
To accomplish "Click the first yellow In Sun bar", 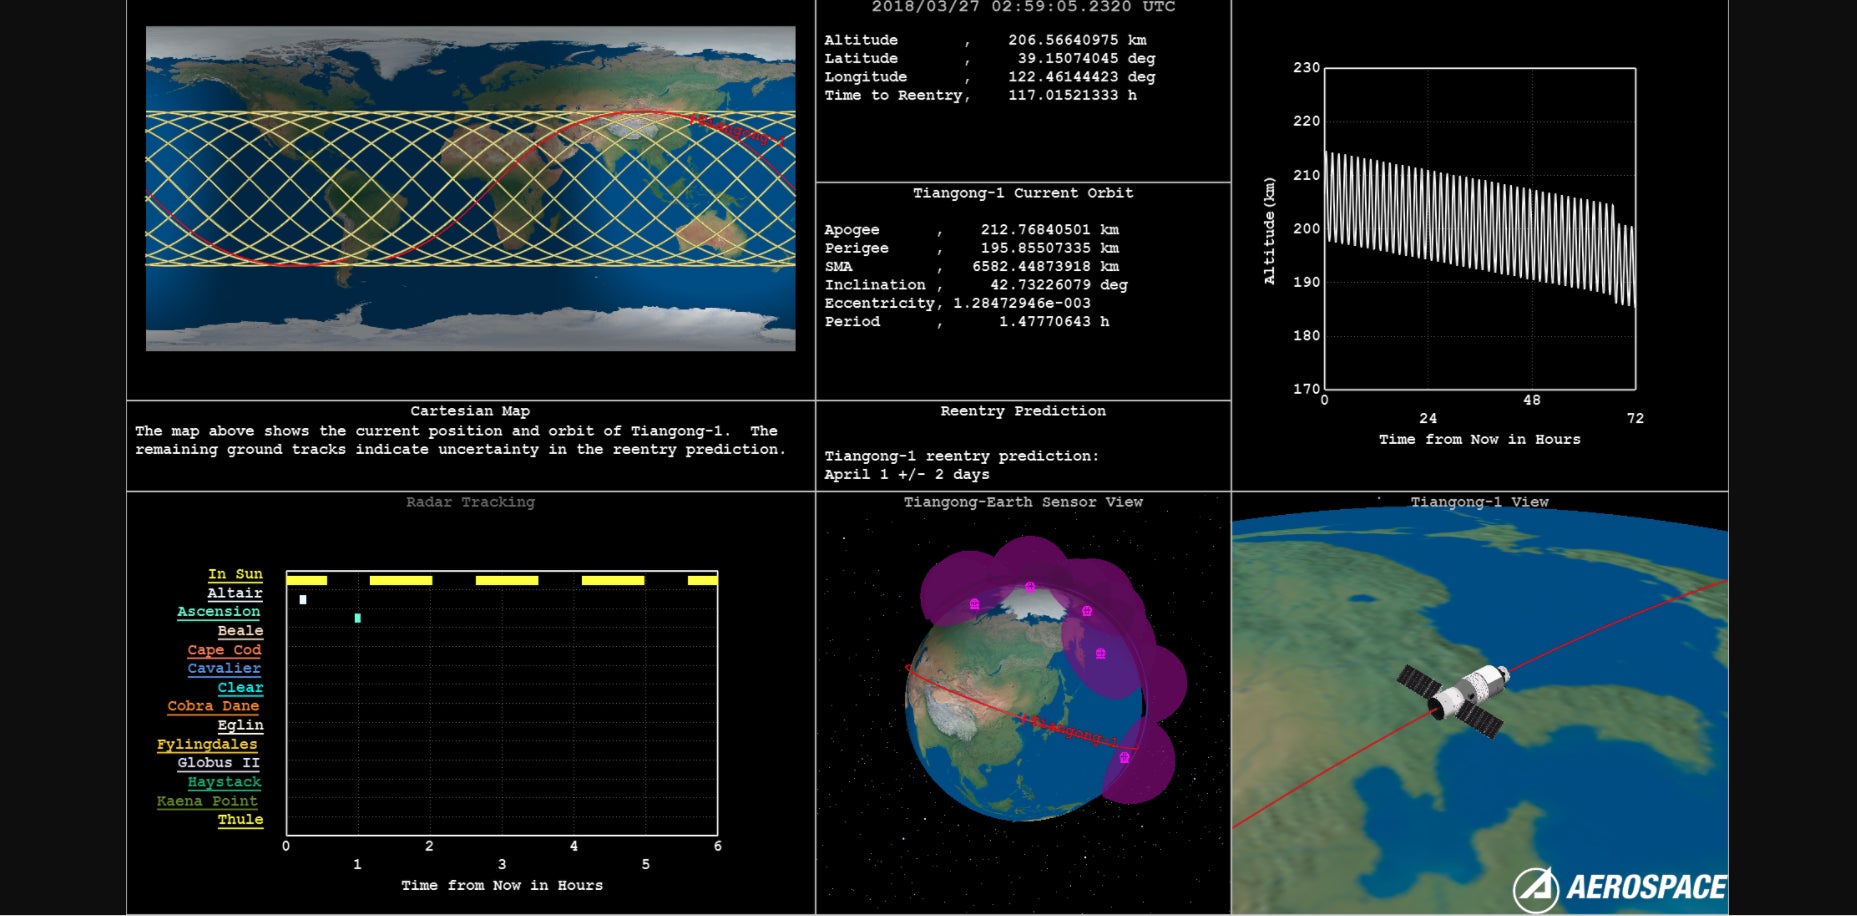I will (x=306, y=580).
